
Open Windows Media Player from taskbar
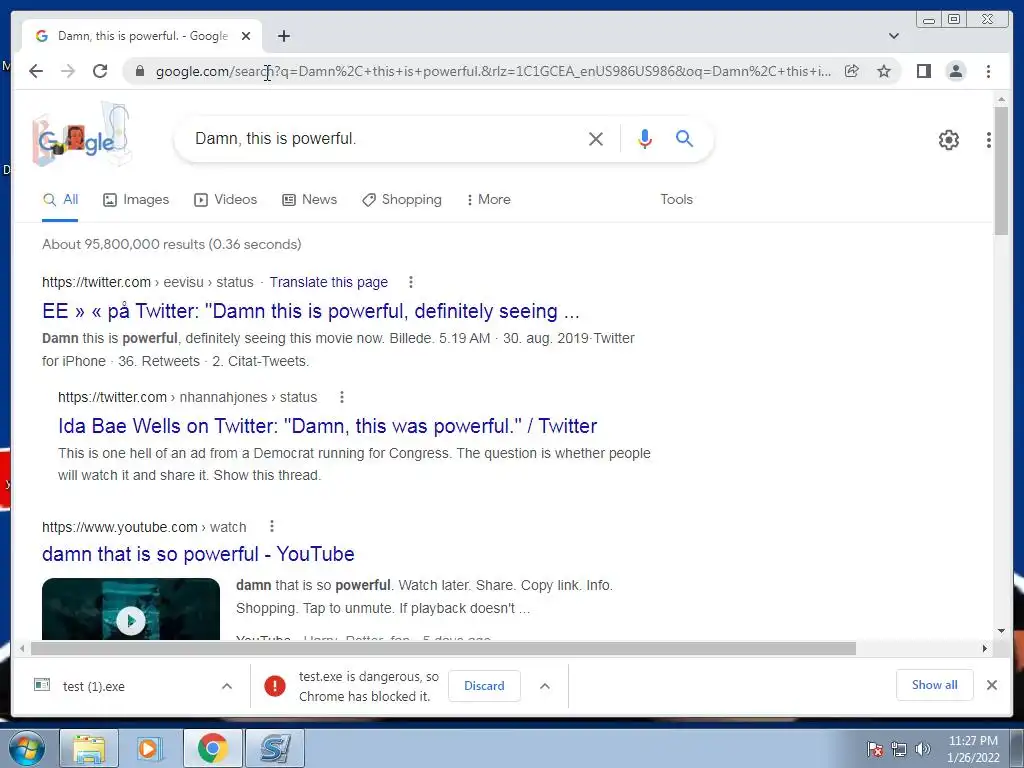(150, 748)
